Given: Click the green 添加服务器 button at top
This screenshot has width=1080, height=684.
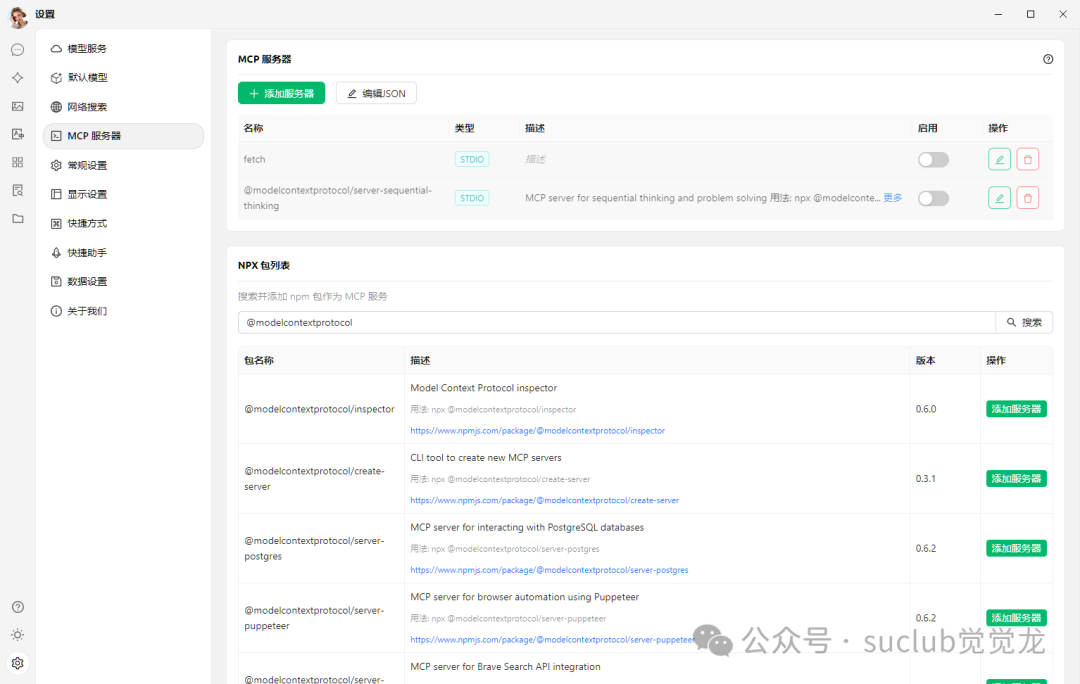Looking at the screenshot, I should pos(281,93).
